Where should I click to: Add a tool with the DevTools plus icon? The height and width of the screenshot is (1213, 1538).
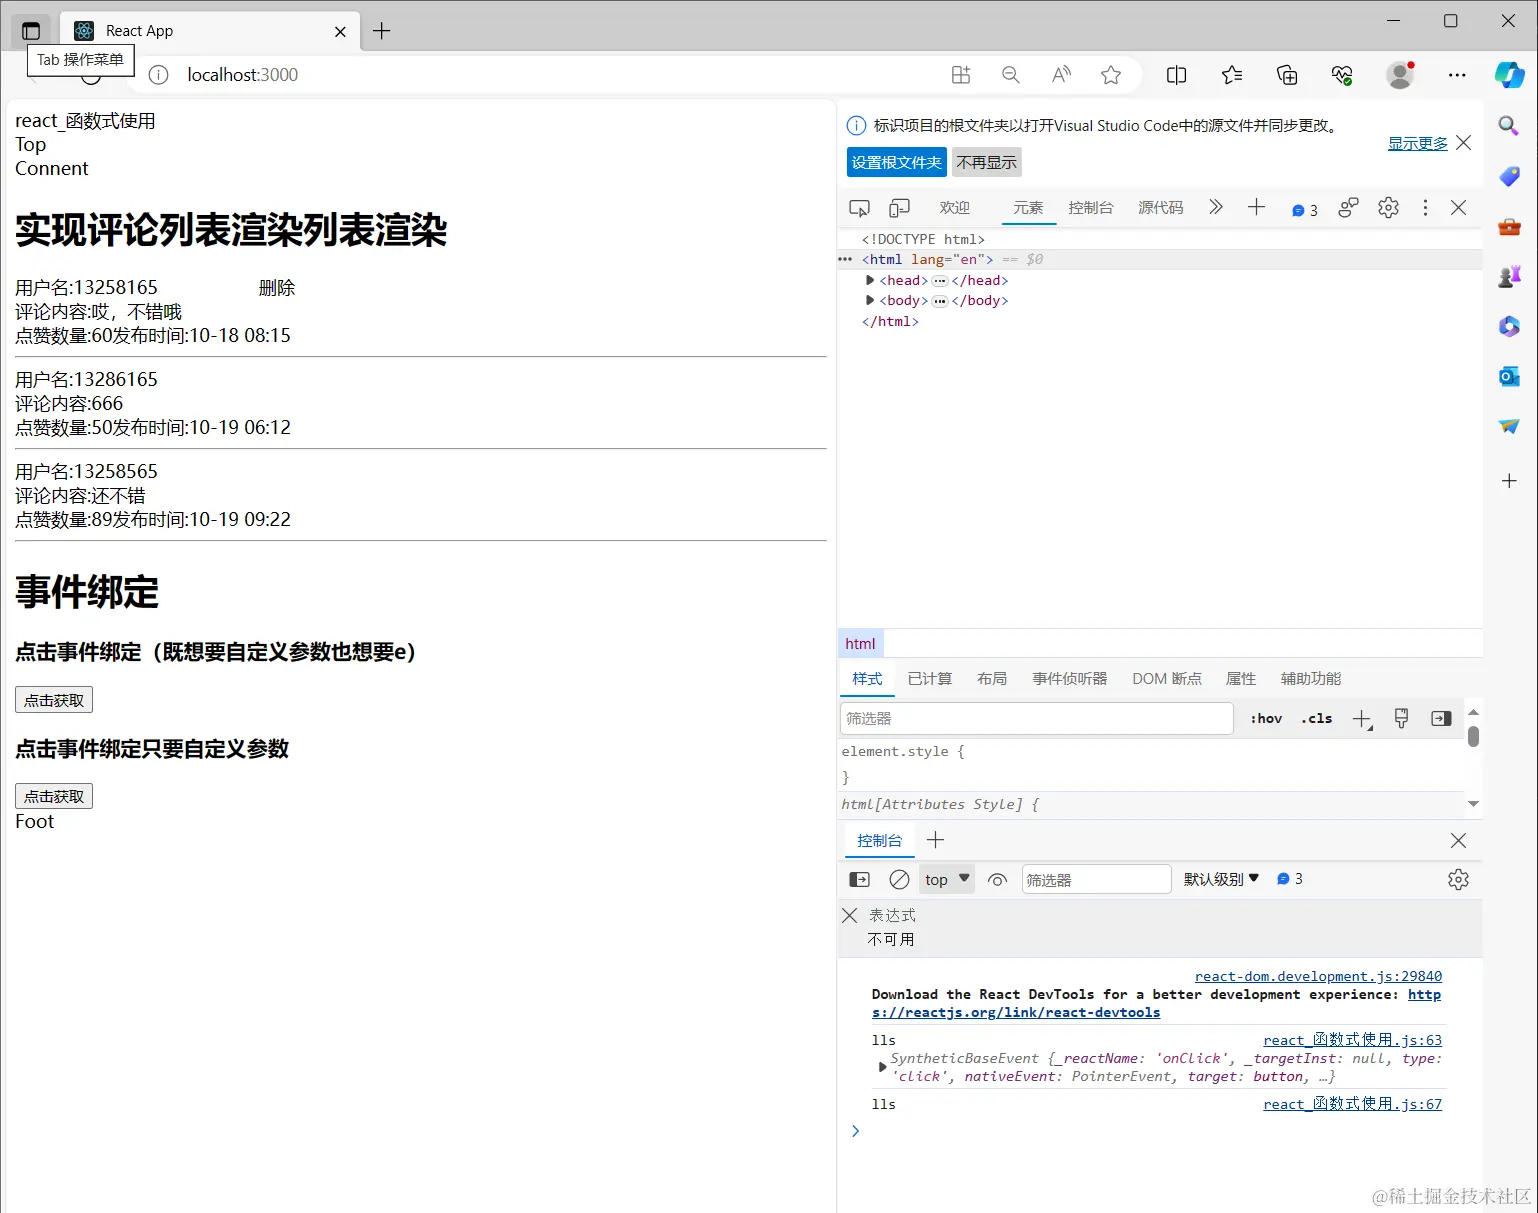tap(1257, 207)
